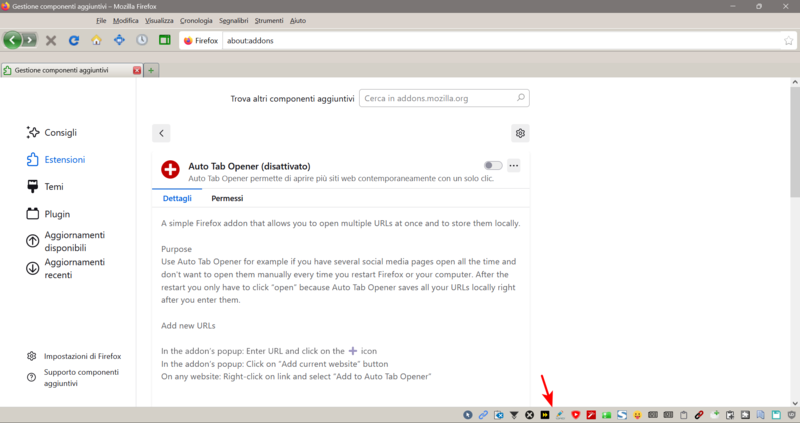This screenshot has height=423, width=800.
Task: Stop loading with the X toolbar icon
Action: point(51,40)
